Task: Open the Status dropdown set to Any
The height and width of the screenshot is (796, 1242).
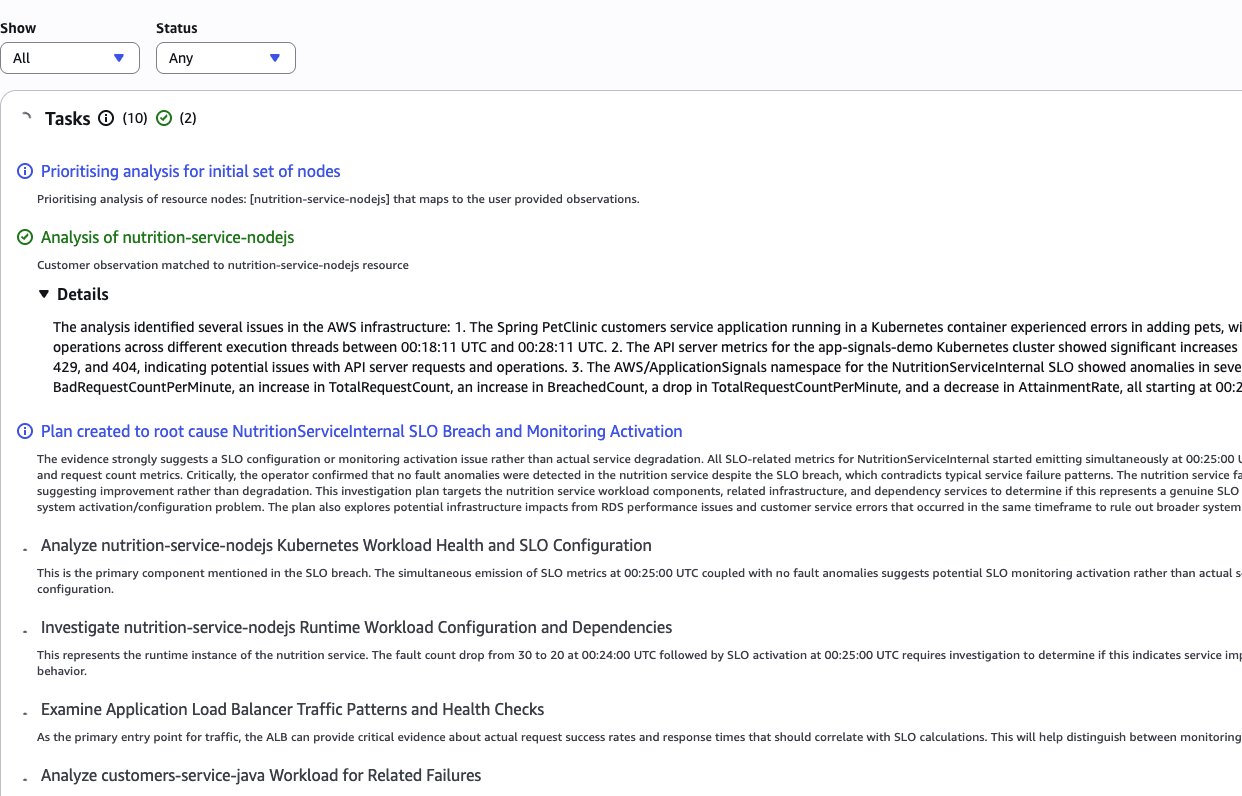Action: tap(225, 58)
